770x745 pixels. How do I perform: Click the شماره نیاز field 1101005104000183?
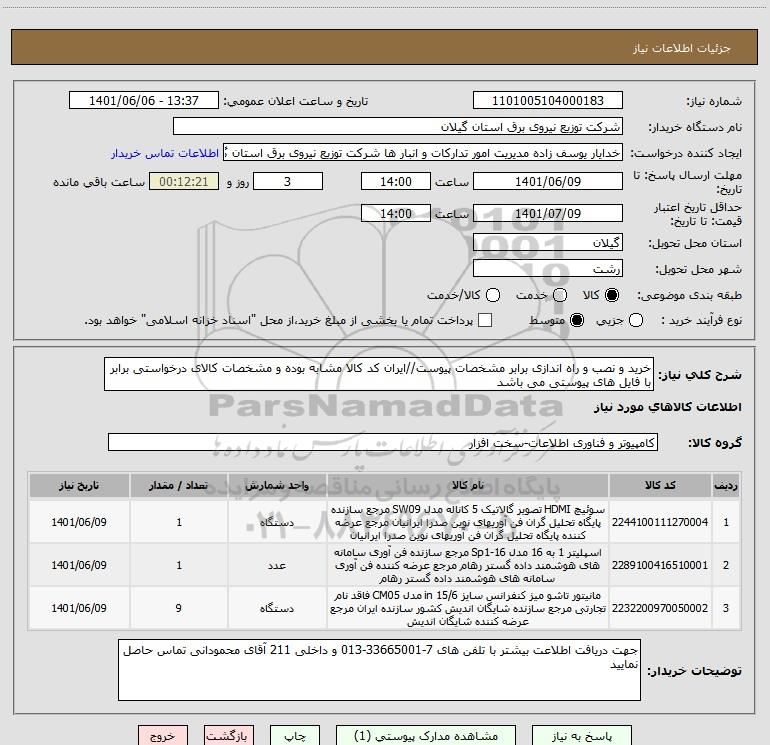pyautogui.click(x=548, y=101)
